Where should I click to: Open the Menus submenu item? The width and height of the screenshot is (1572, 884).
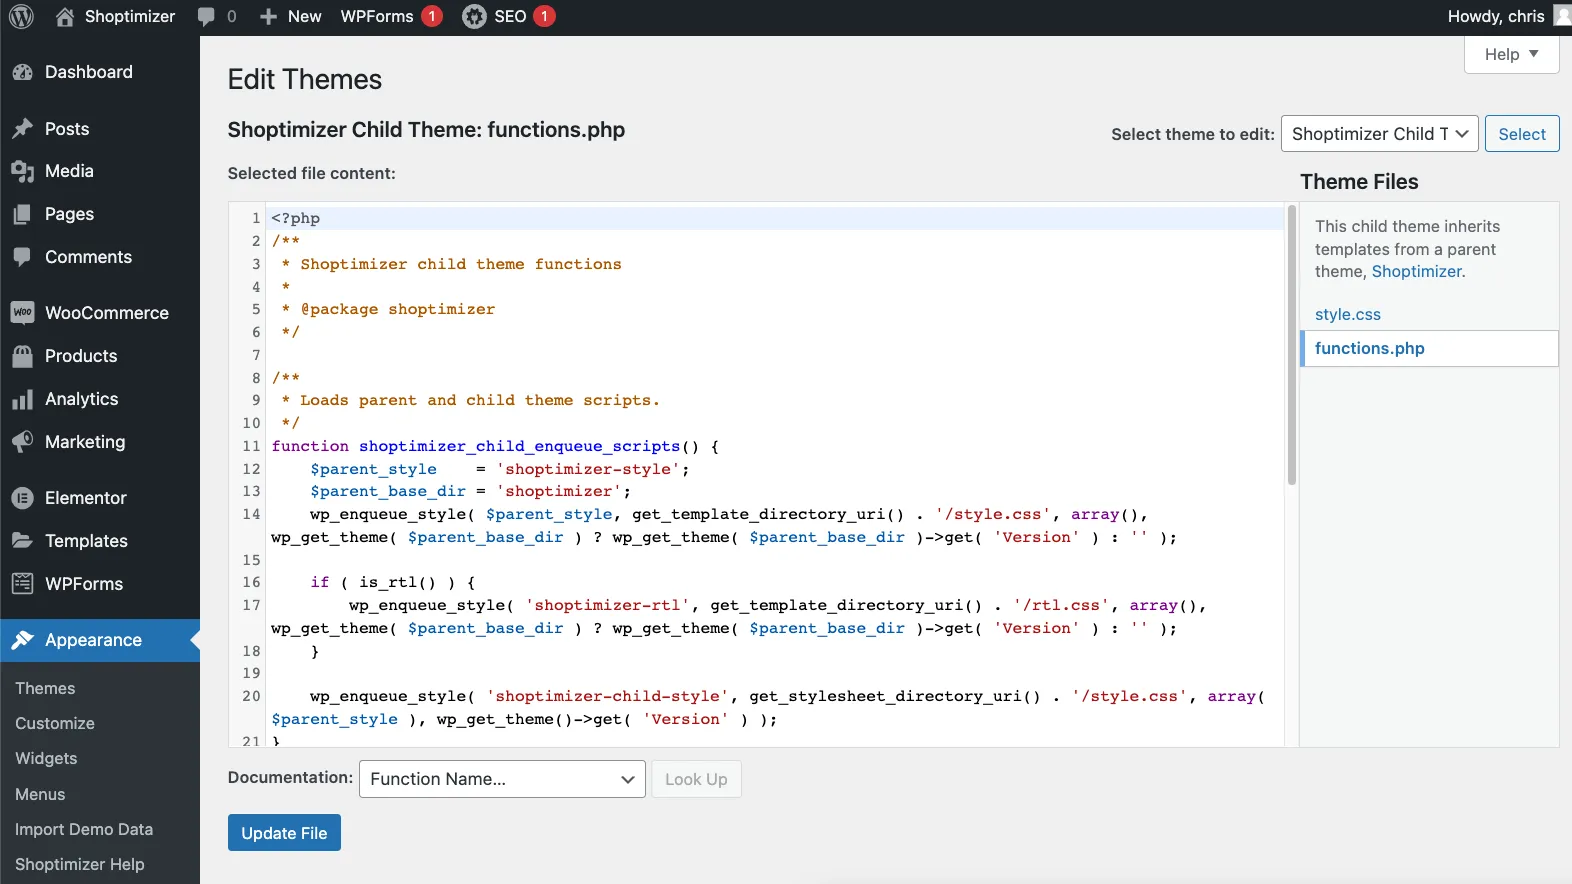click(40, 794)
